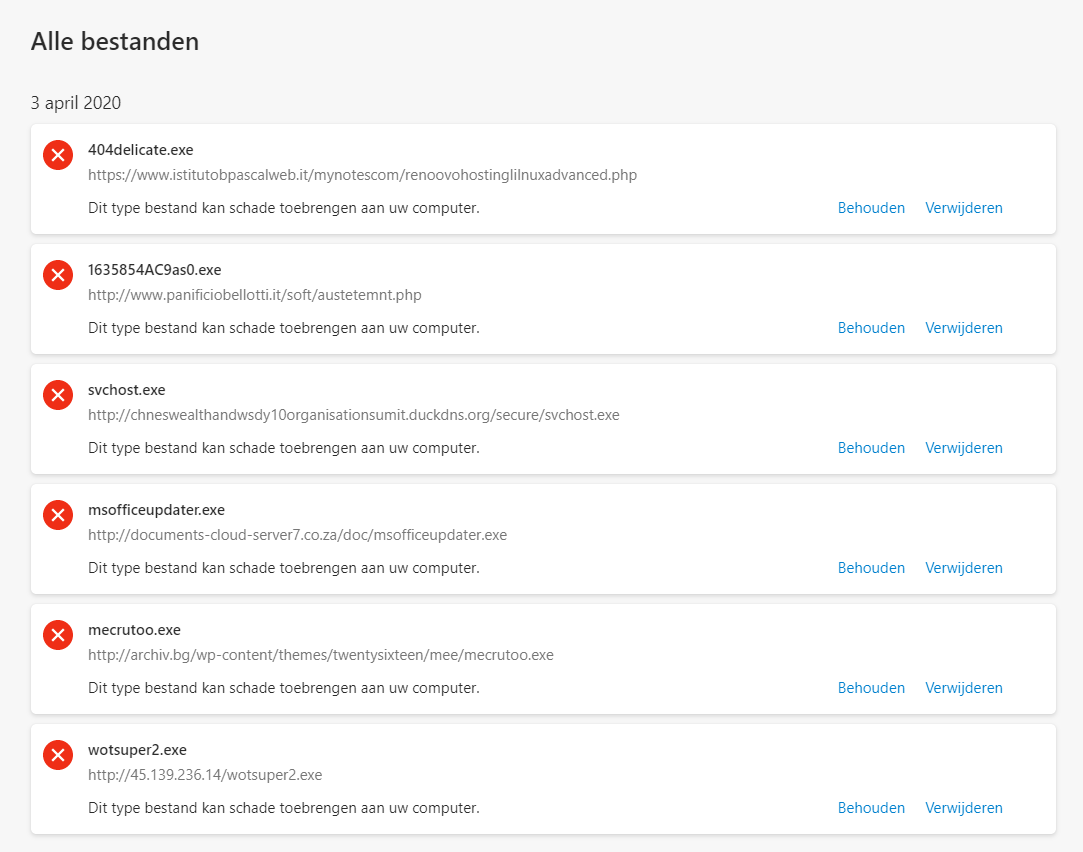Screen dimensions: 1083x852
Task: Keep msofficeupdater.exe by clicking Behouden
Action: tap(871, 568)
